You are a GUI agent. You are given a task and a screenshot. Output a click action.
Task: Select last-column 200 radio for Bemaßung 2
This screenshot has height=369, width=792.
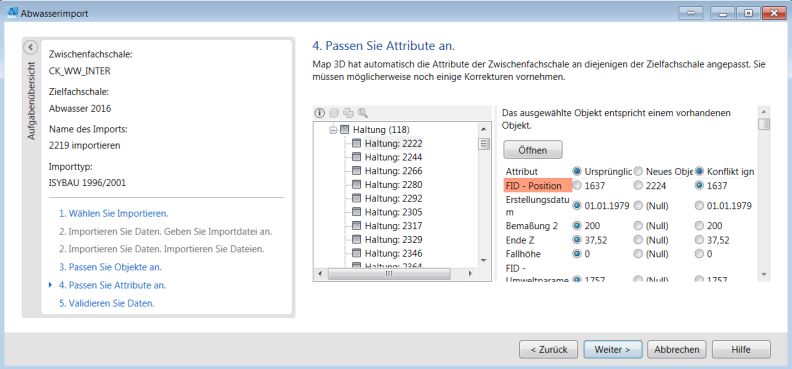[700, 226]
